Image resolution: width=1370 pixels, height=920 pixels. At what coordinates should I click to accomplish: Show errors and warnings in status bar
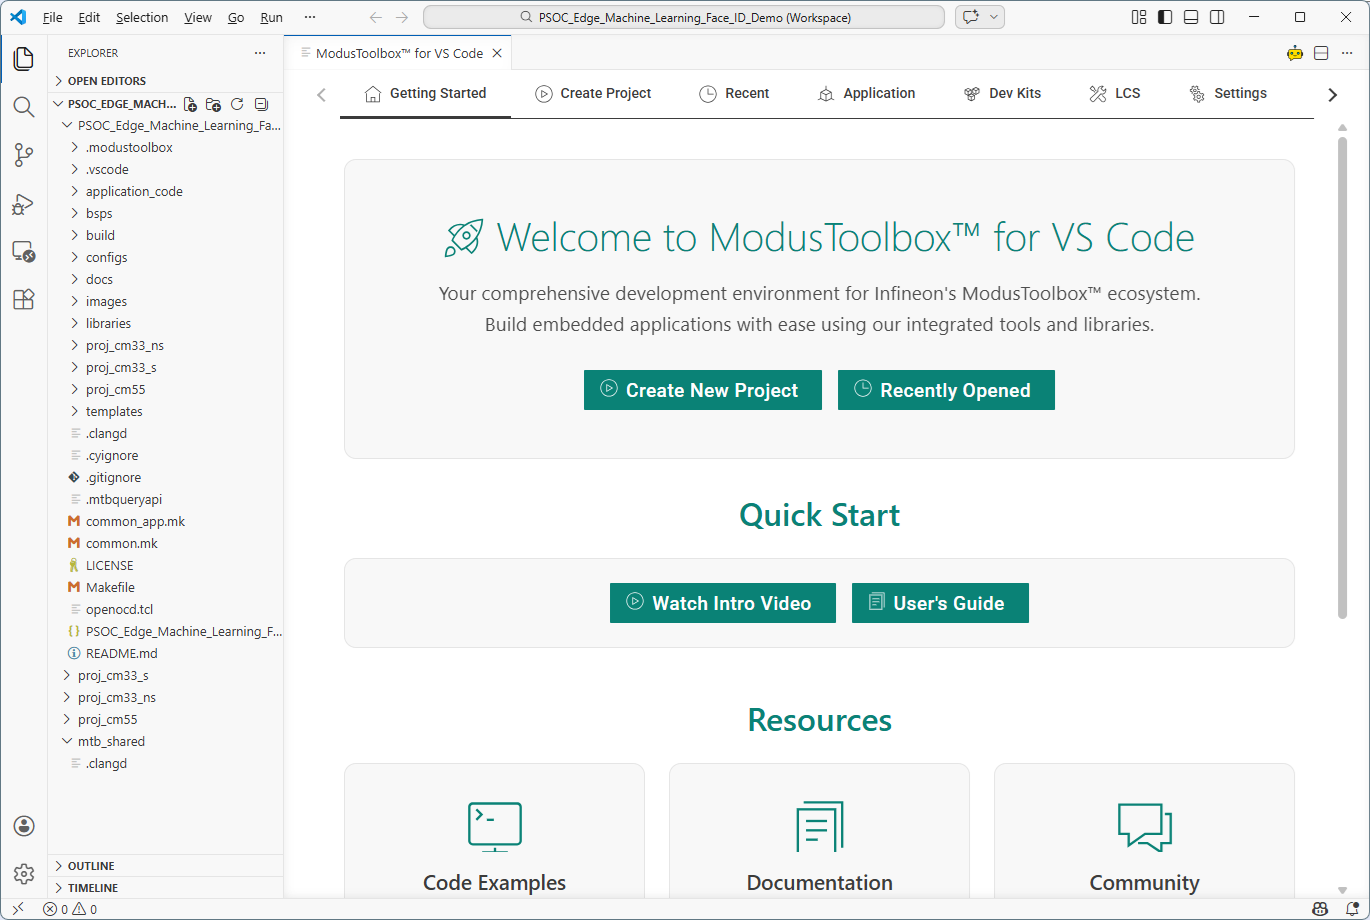(70, 909)
